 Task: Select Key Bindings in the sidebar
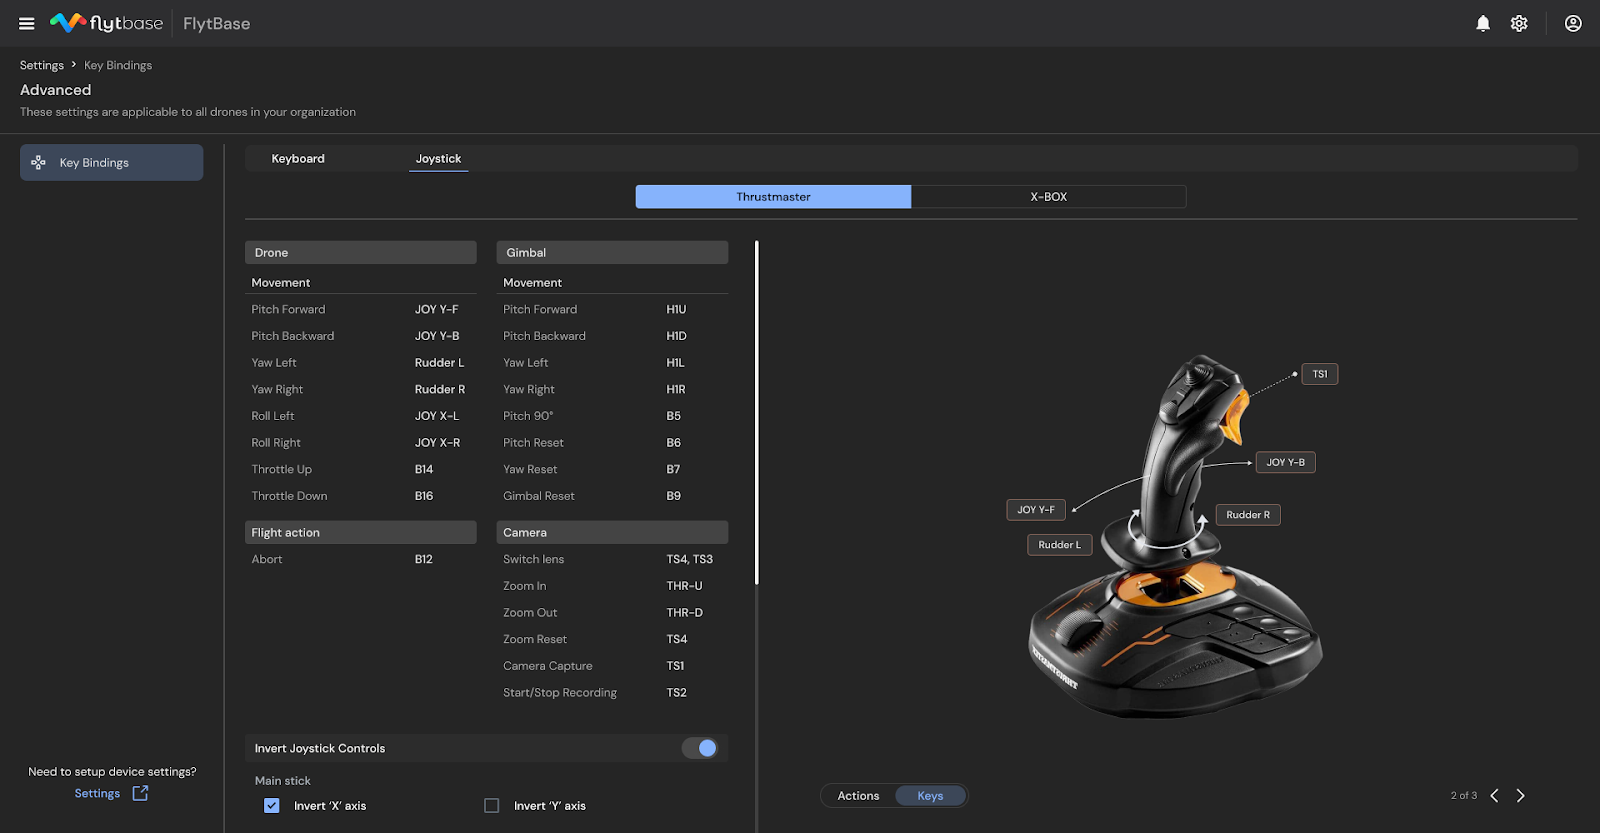111,162
